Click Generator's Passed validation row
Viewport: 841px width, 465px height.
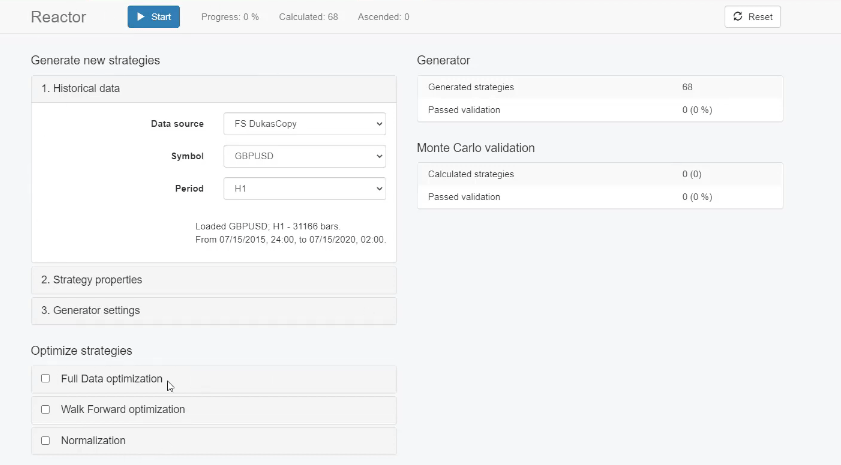pyautogui.click(x=599, y=110)
